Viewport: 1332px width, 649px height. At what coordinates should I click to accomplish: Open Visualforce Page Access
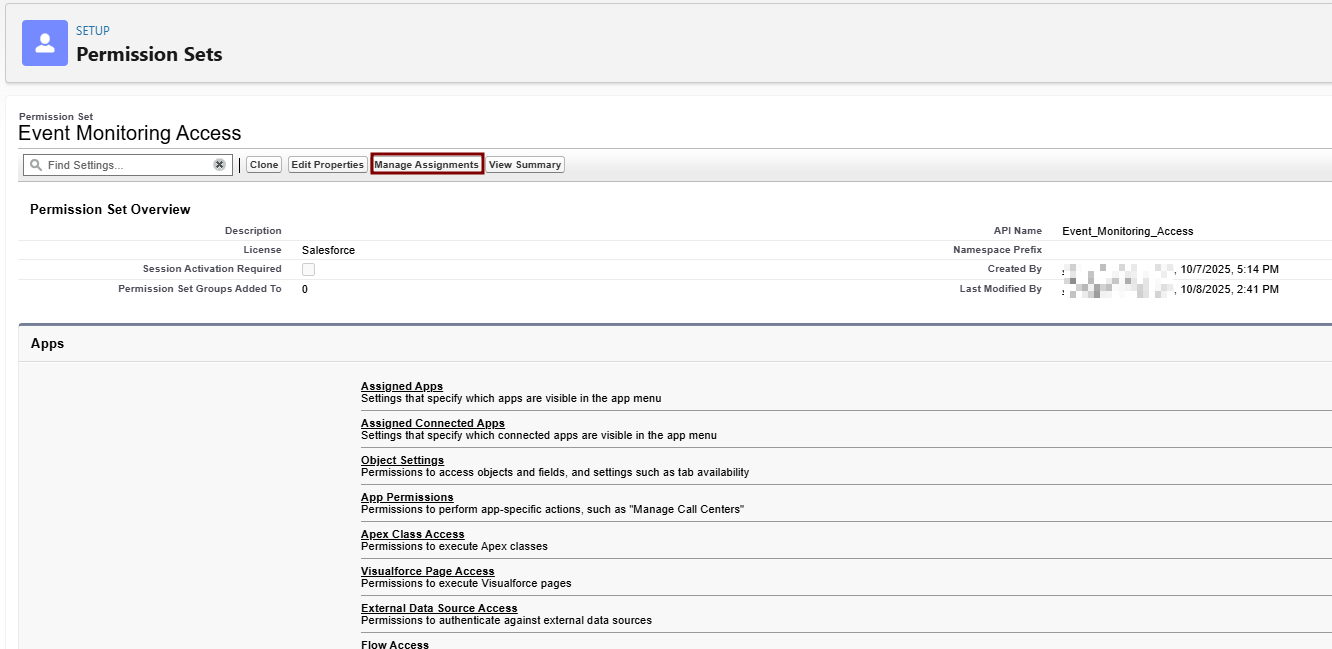point(427,571)
